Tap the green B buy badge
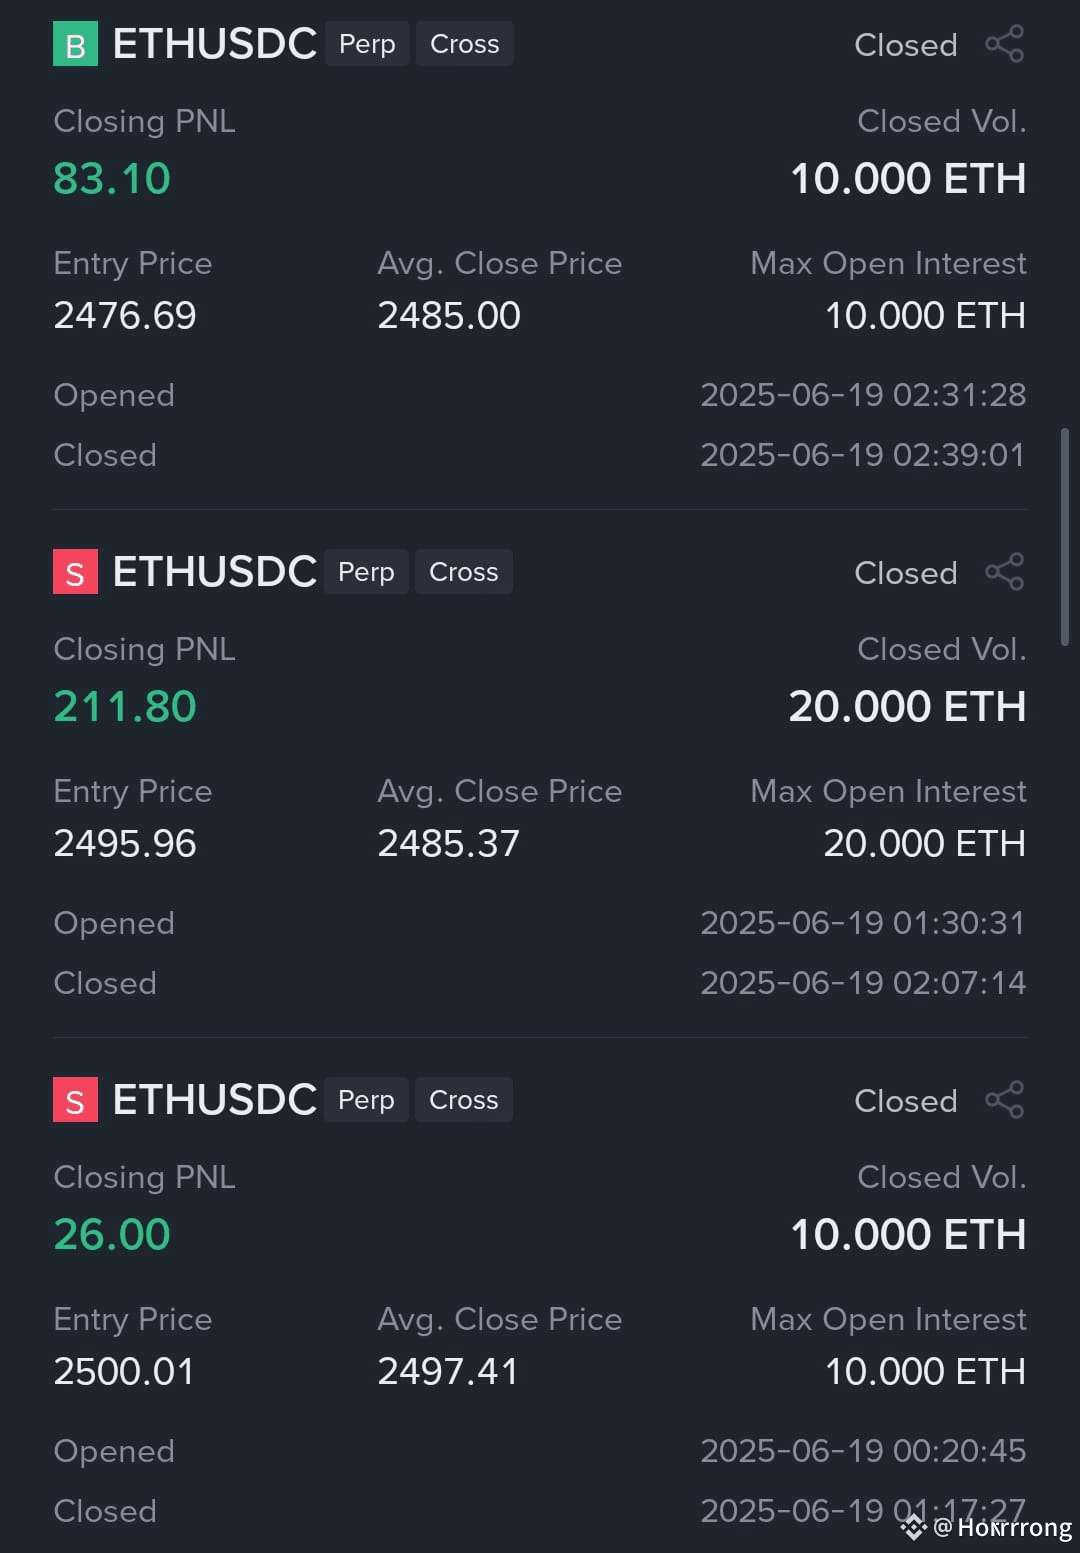1080x1553 pixels. (75, 44)
